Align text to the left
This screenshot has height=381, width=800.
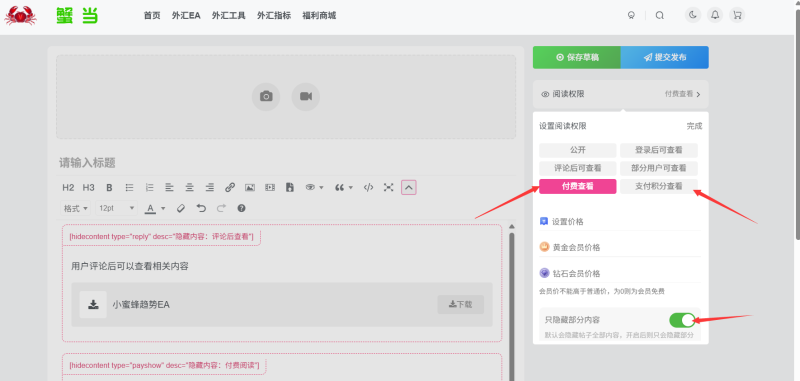169,188
